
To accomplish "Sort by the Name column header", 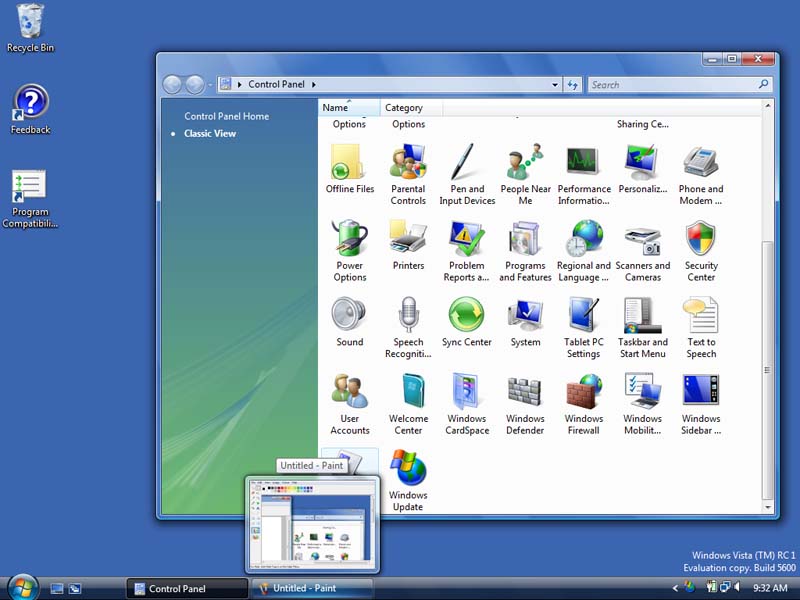I will (x=349, y=108).
